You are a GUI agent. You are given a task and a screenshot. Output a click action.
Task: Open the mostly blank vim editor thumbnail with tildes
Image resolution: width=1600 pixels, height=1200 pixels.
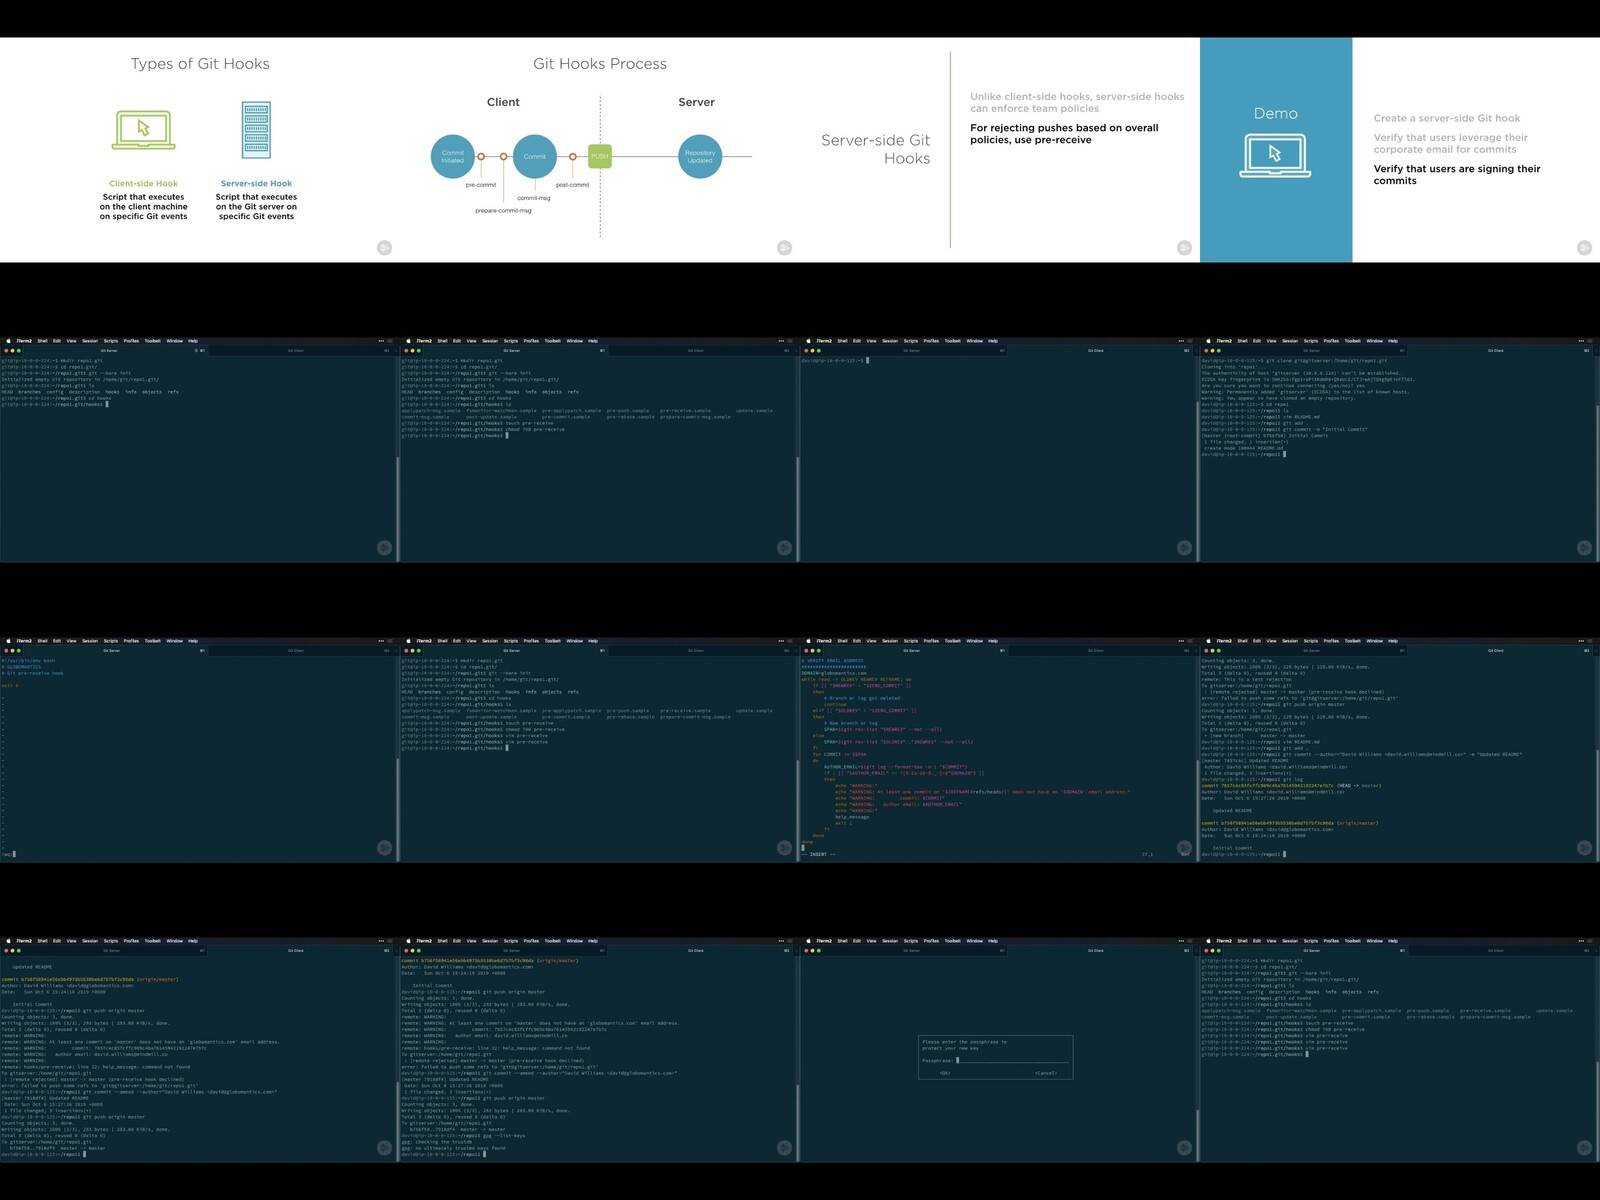[x=200, y=750]
